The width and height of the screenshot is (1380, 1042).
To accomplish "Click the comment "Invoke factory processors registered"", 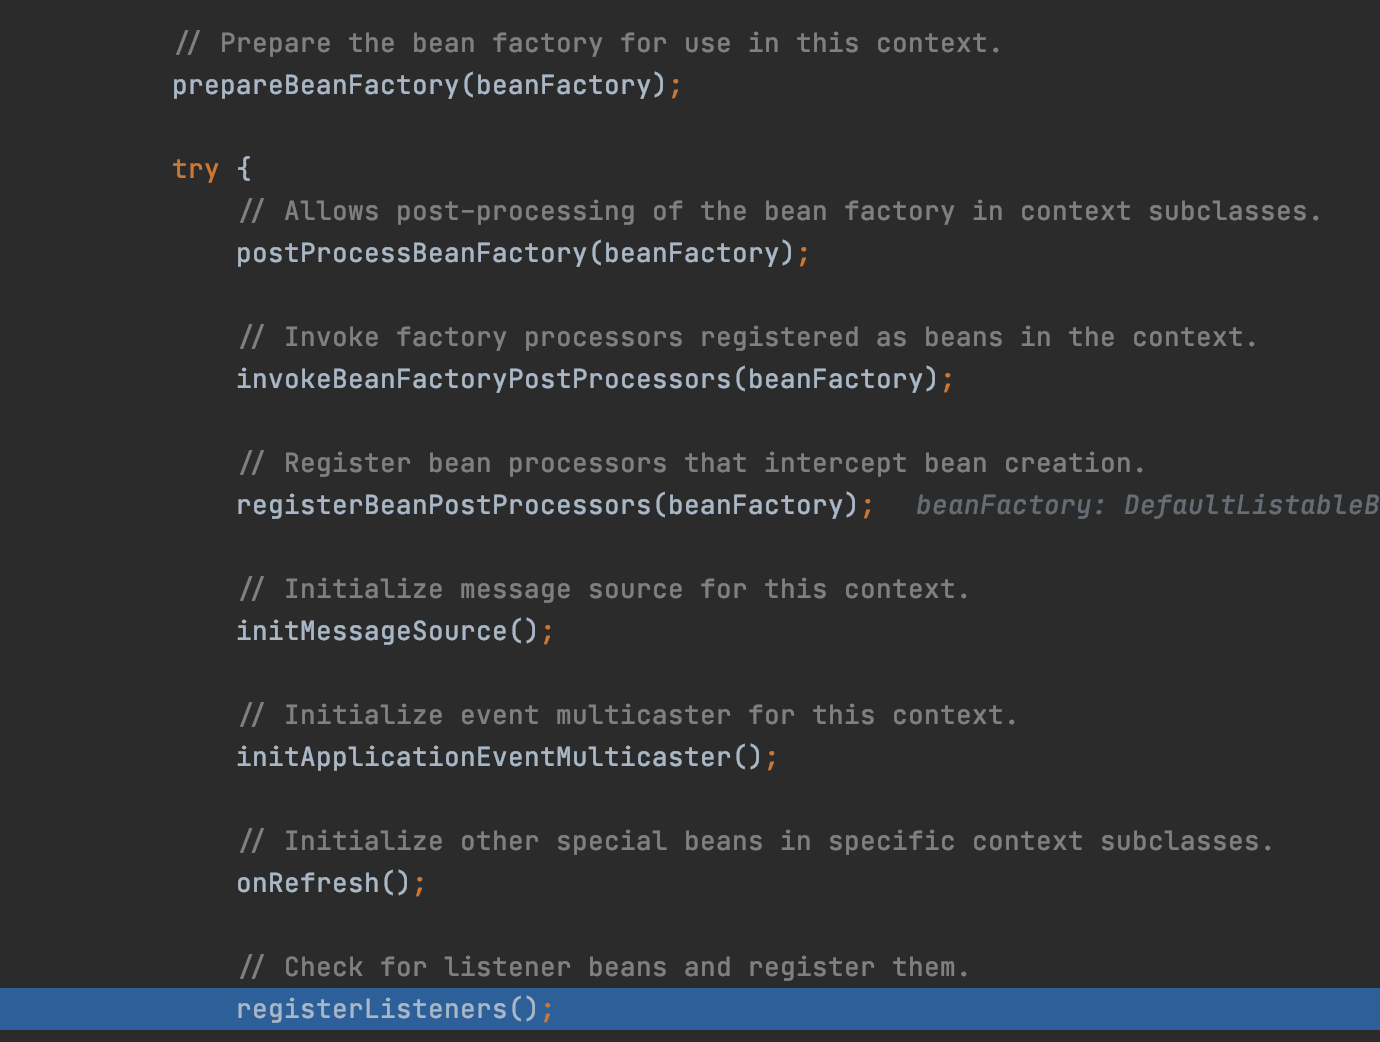I will 571,338.
